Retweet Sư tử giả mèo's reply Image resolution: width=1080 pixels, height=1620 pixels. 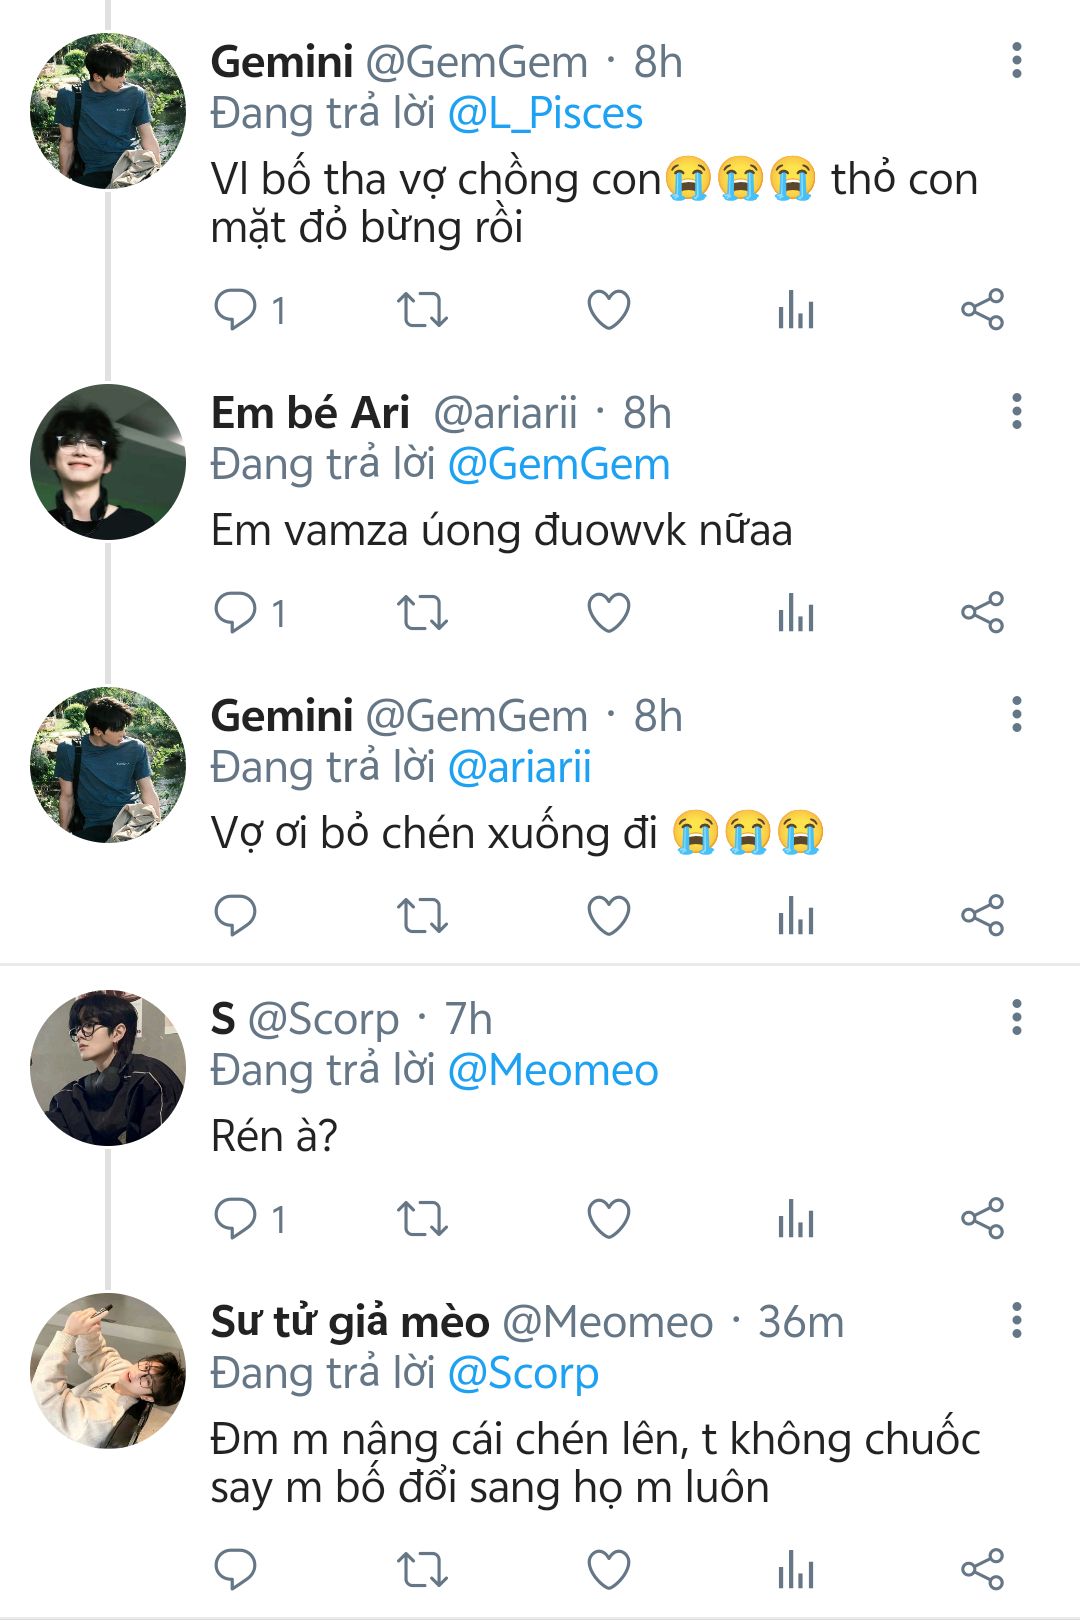click(422, 1570)
